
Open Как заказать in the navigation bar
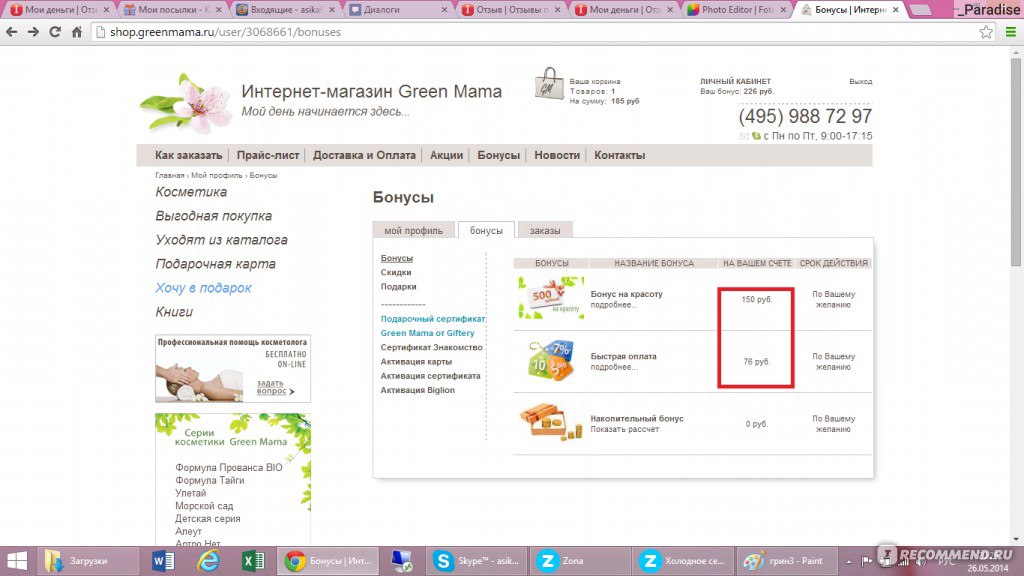click(188, 155)
